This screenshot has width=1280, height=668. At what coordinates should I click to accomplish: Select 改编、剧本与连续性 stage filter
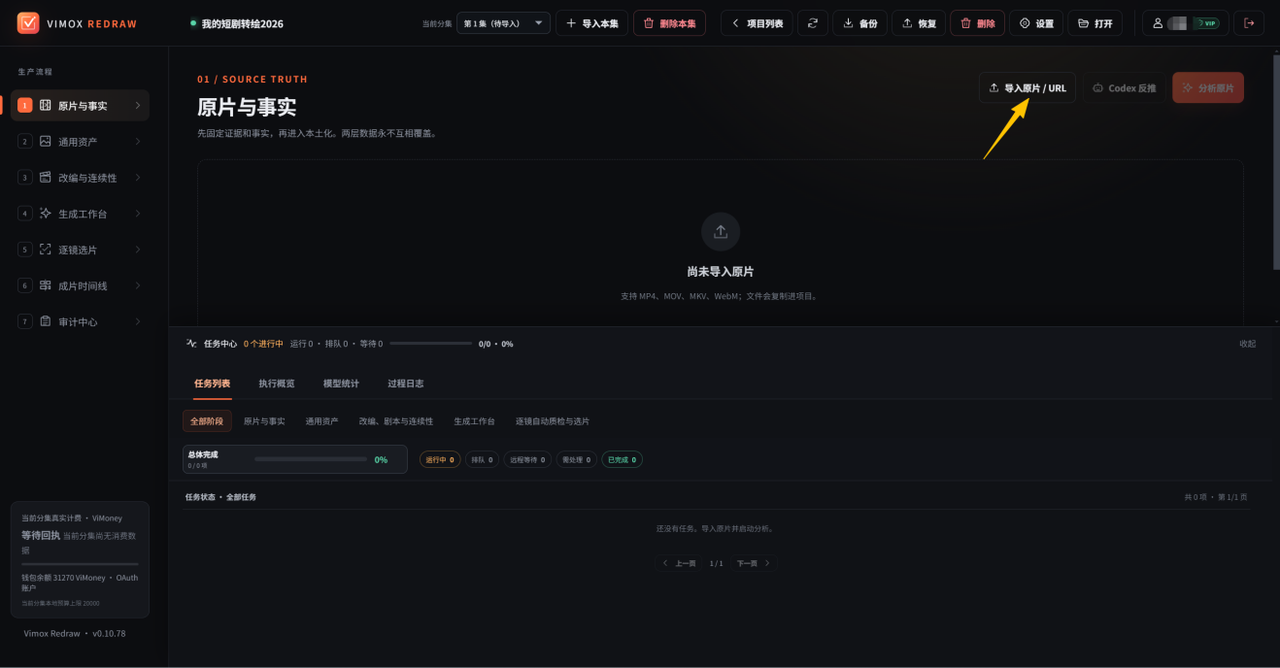[396, 421]
